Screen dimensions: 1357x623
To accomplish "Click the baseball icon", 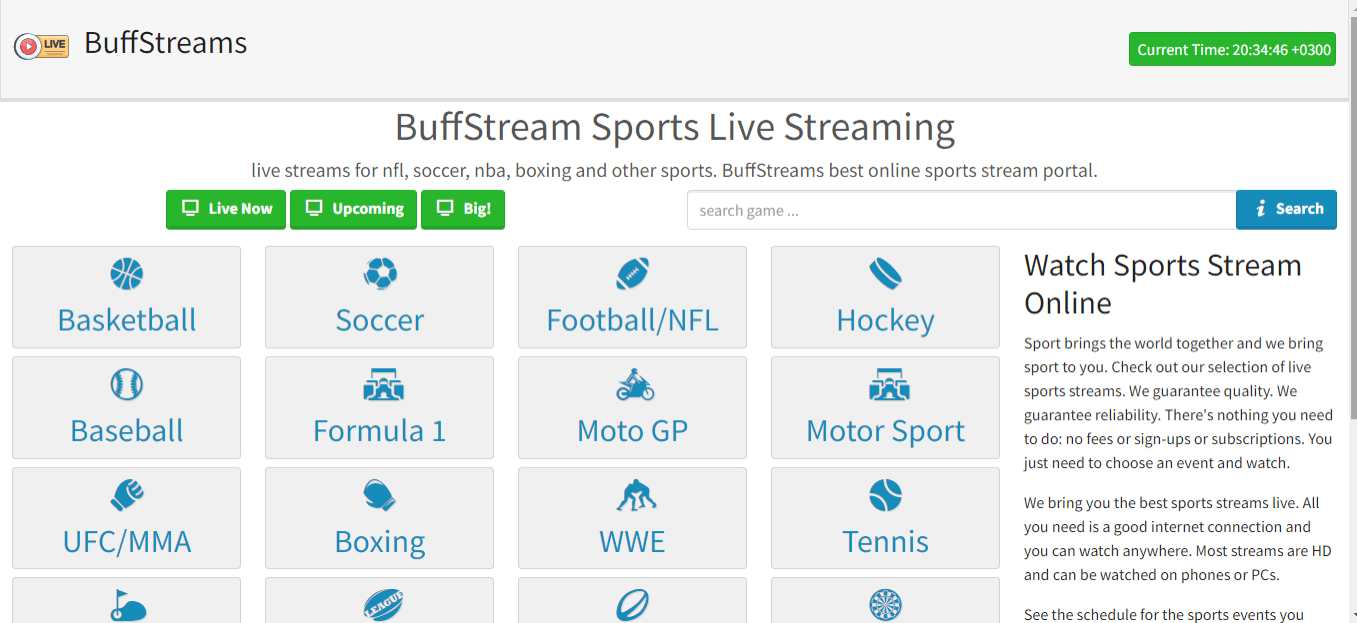I will pyautogui.click(x=127, y=384).
